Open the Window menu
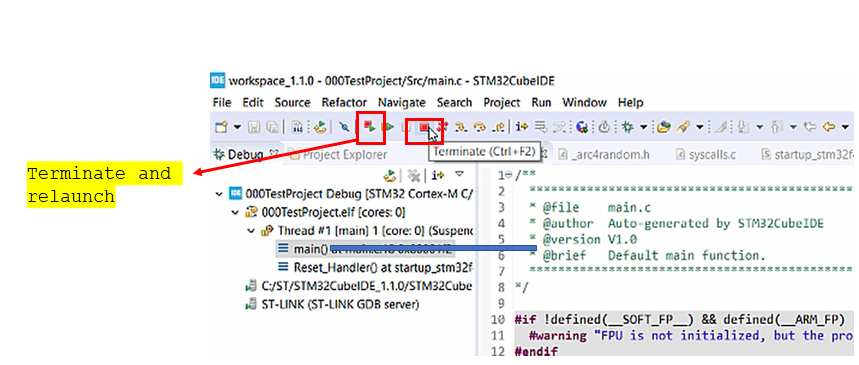The width and height of the screenshot is (859, 365). 585,102
